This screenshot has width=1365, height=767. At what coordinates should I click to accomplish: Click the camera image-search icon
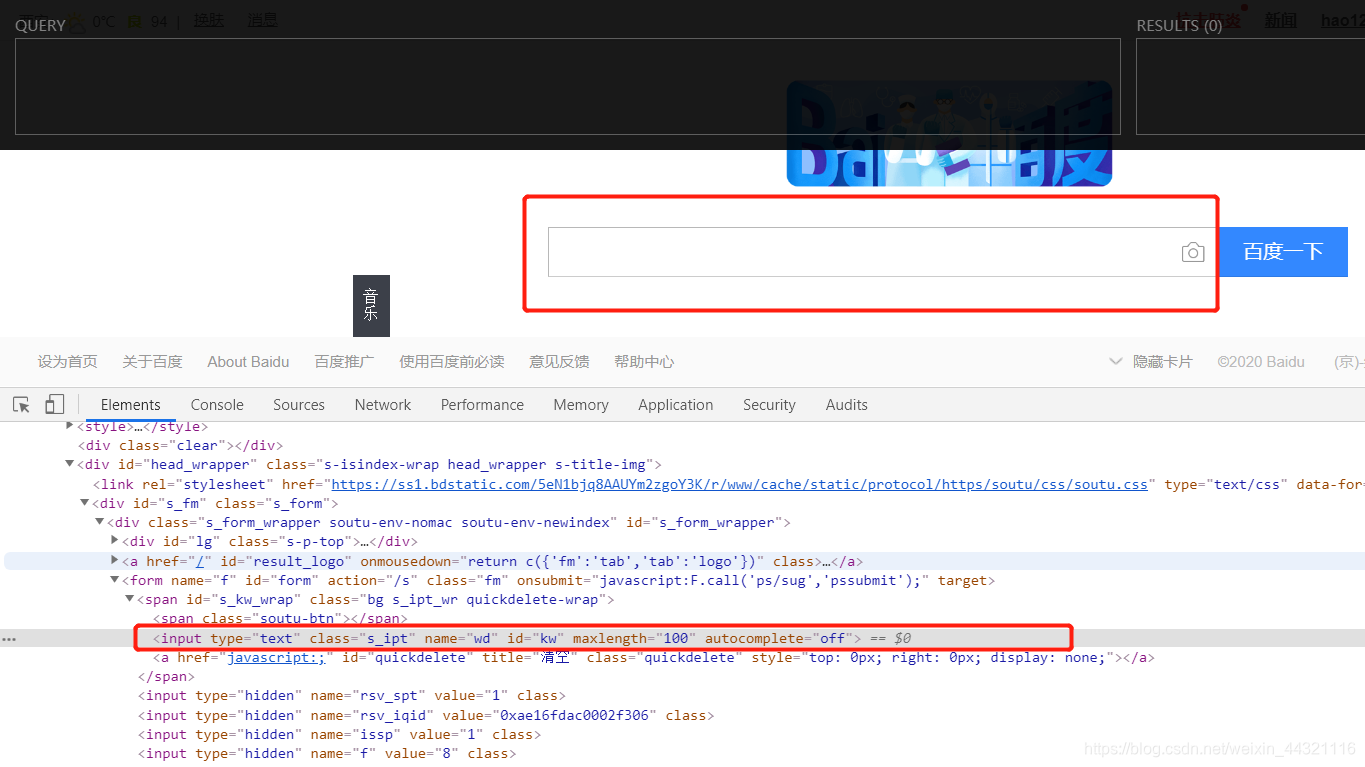pos(1192,252)
